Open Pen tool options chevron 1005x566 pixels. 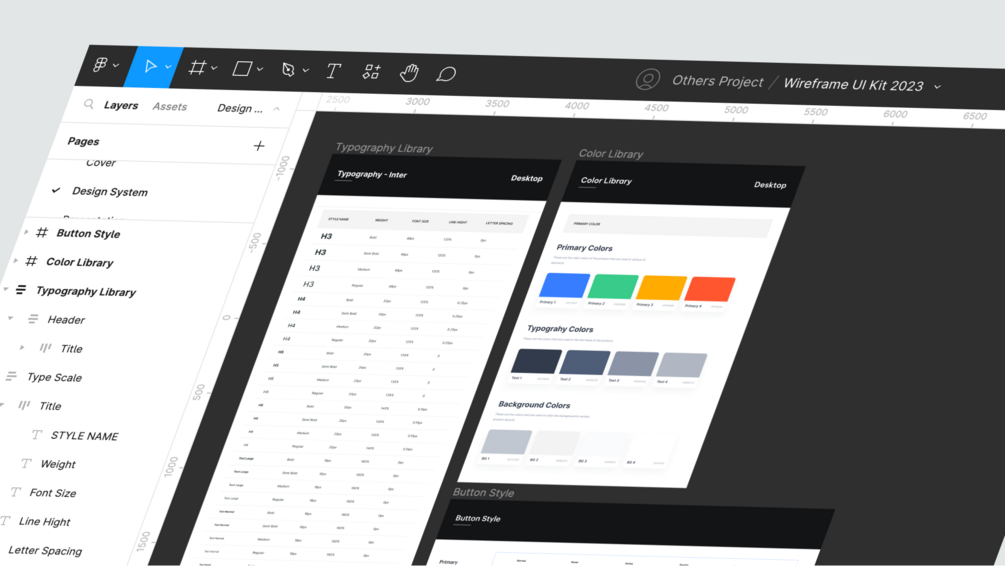point(306,71)
